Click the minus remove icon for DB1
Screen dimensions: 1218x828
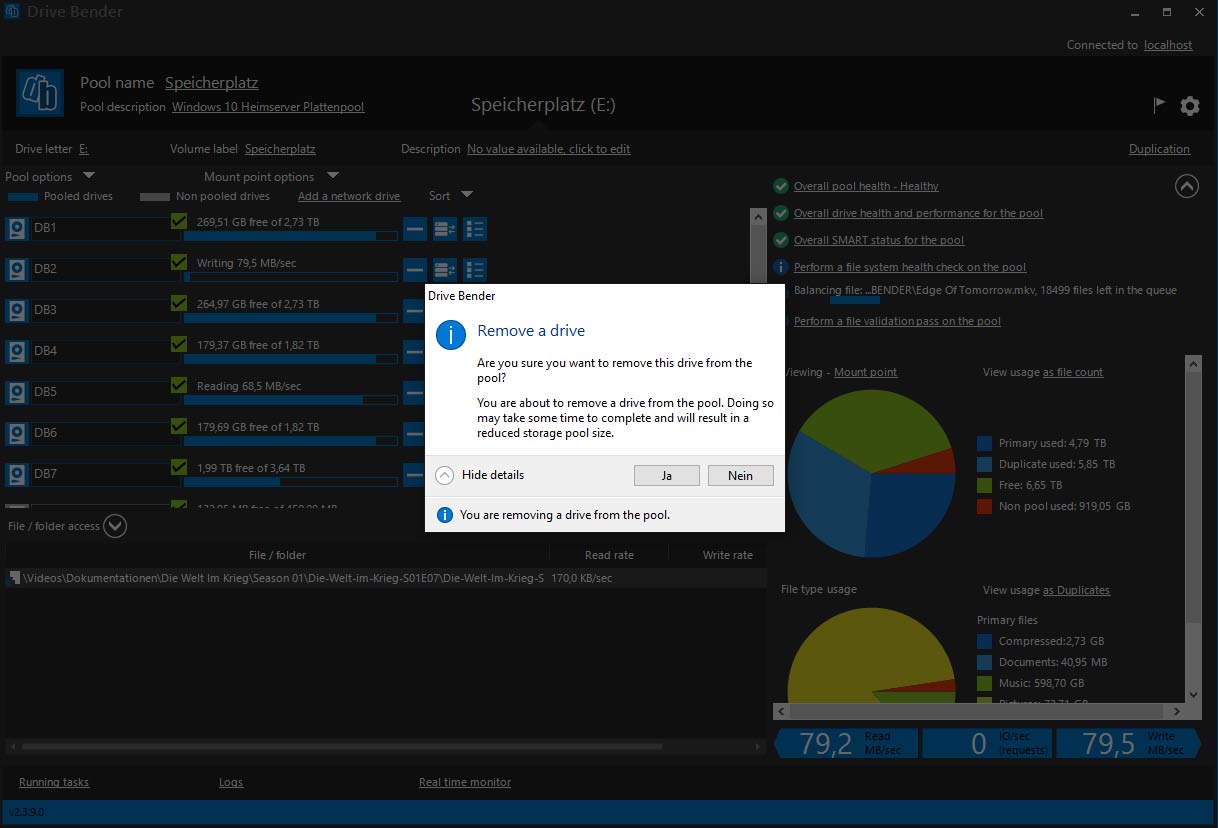(415, 229)
